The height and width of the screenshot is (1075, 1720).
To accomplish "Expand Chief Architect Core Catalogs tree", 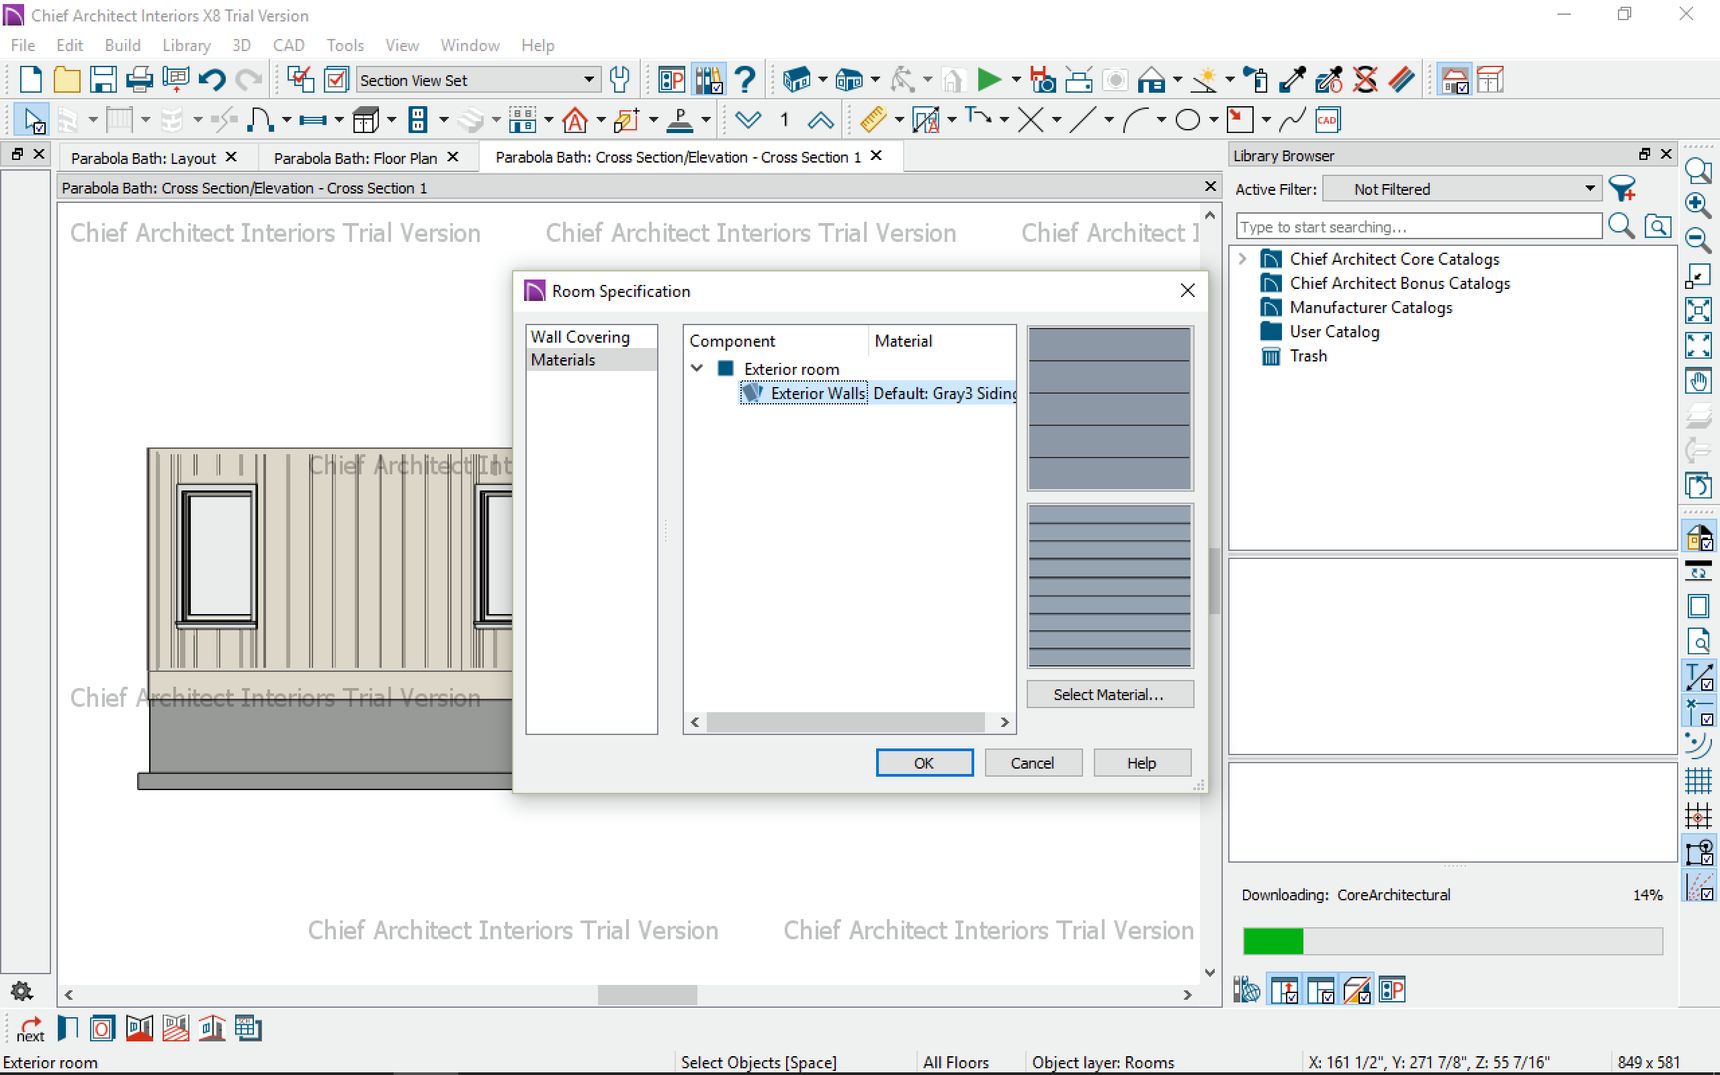I will click(1243, 259).
